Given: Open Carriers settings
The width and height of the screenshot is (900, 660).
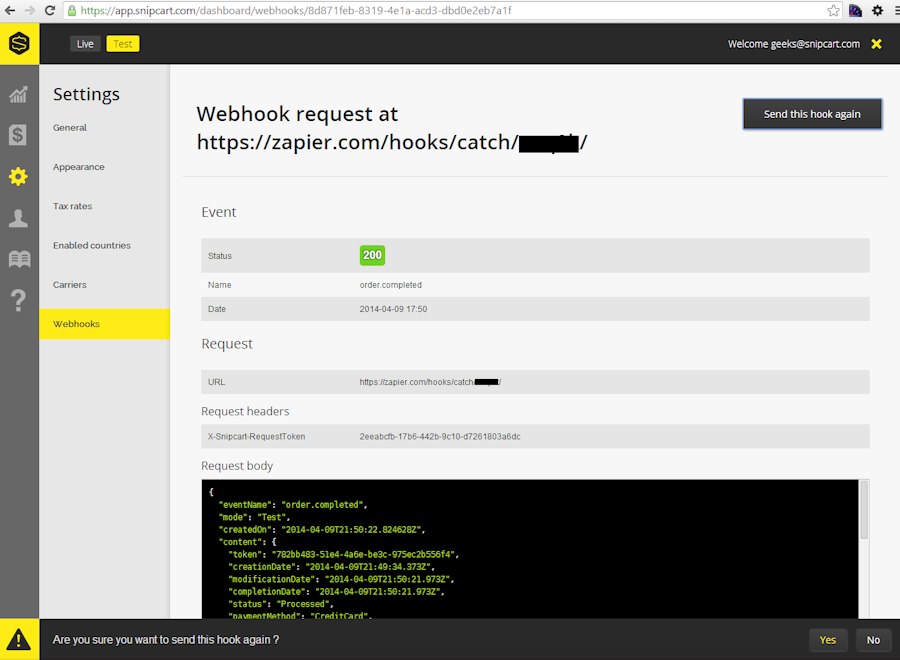Looking at the screenshot, I should (x=70, y=285).
